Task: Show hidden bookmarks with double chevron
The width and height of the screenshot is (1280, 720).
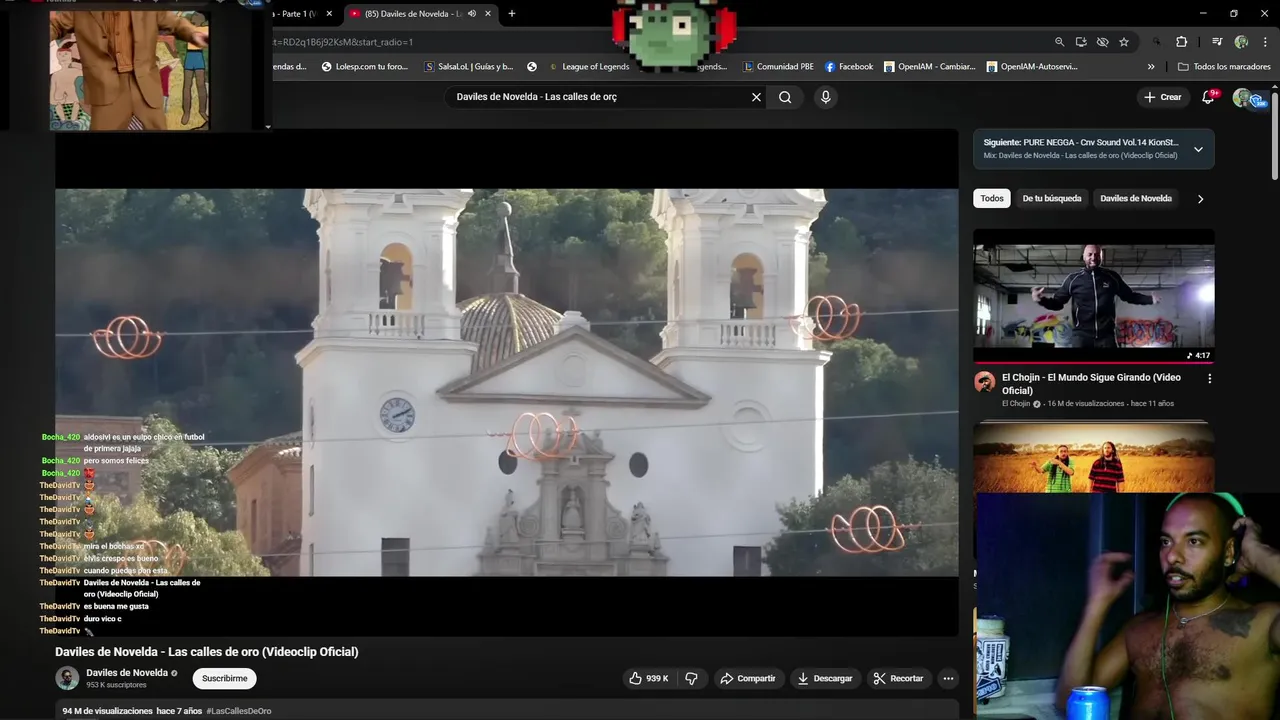Action: click(1151, 67)
